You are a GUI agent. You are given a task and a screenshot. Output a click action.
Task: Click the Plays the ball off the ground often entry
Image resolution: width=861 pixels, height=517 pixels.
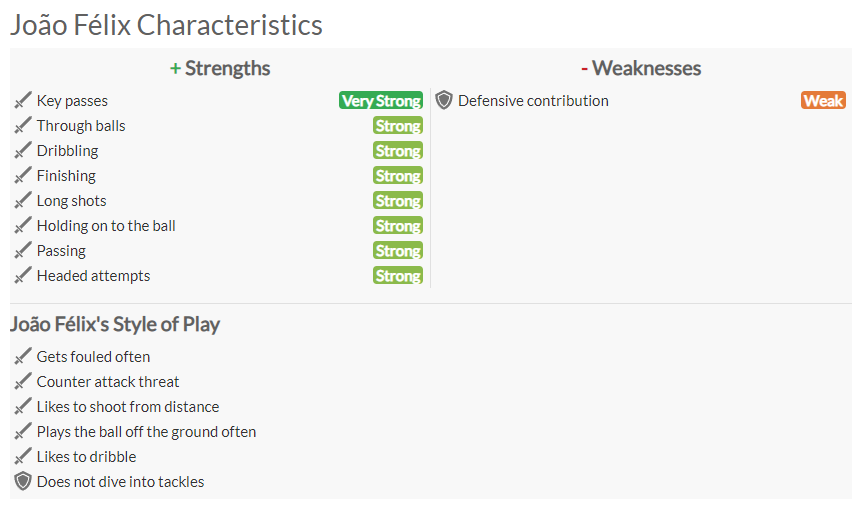coord(146,432)
